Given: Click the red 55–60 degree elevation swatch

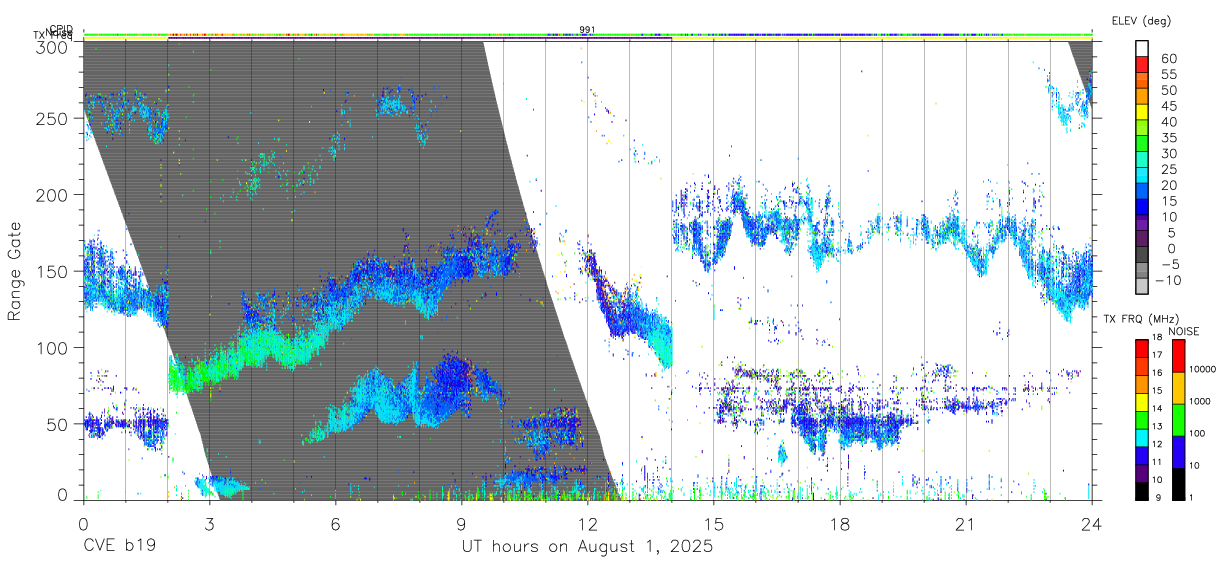Looking at the screenshot, I should [x=1142, y=66].
